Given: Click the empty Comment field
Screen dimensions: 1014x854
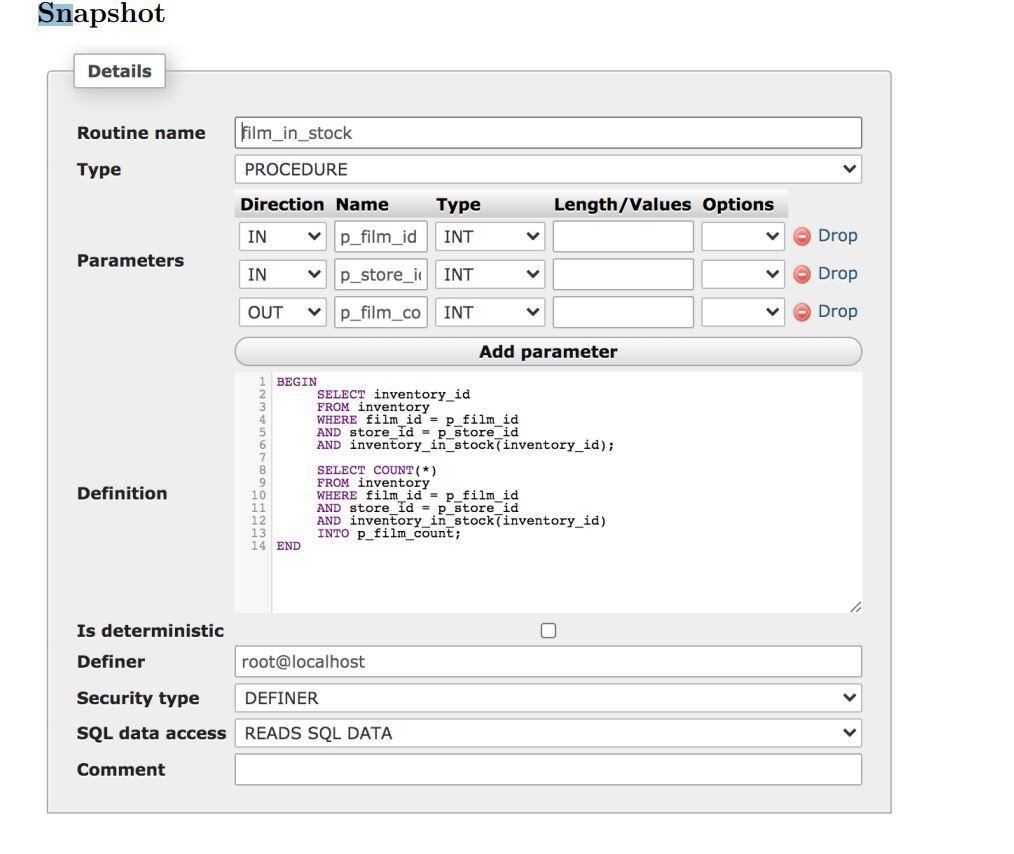Looking at the screenshot, I should (548, 770).
